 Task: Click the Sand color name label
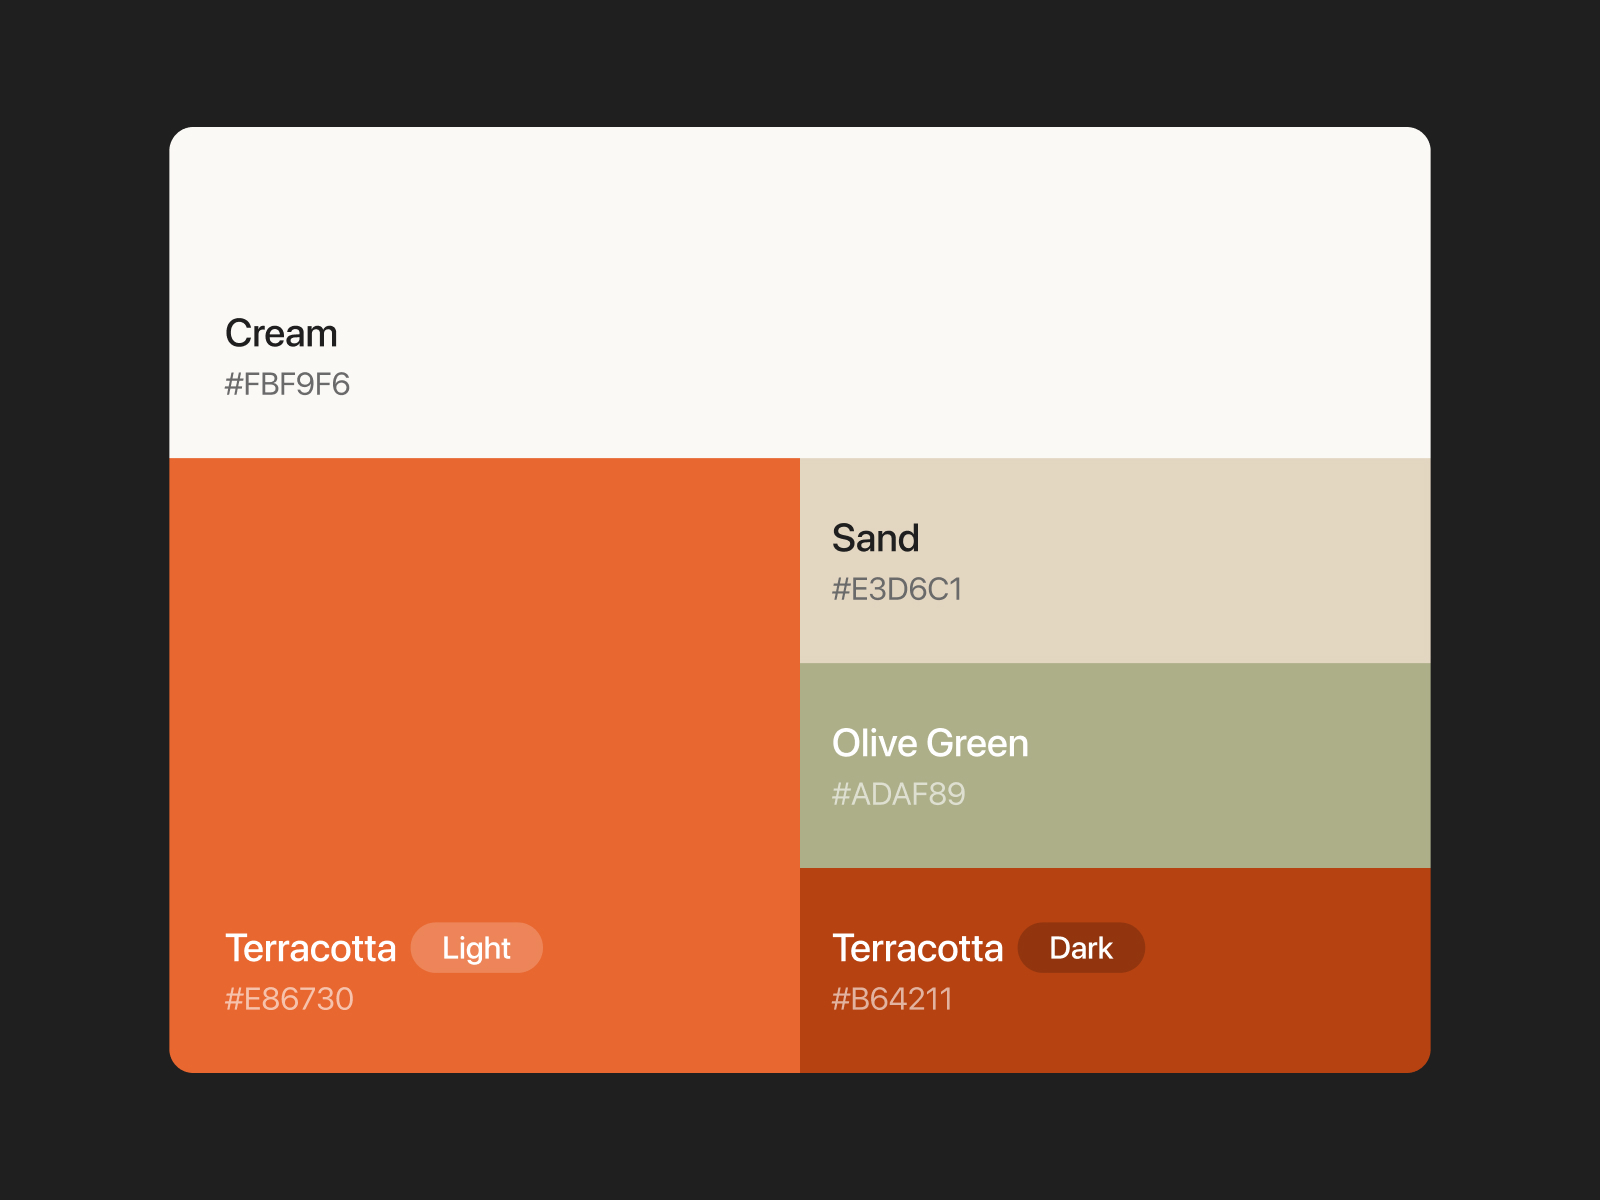tap(876, 538)
